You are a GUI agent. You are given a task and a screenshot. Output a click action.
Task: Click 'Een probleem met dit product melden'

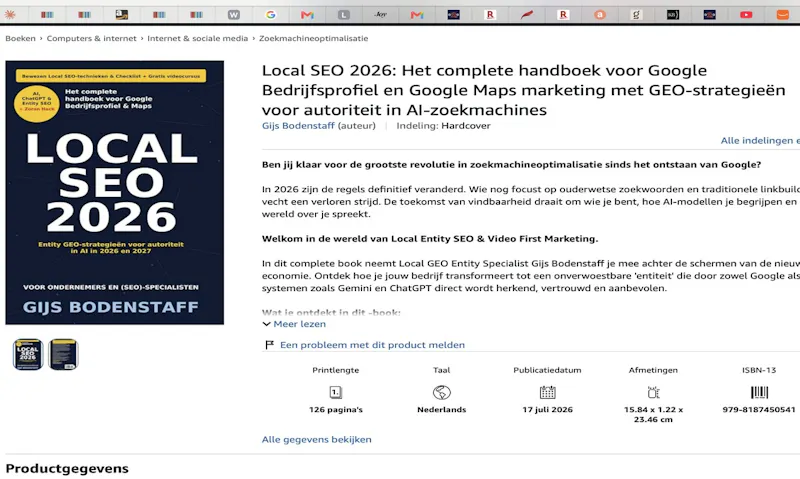coord(372,345)
